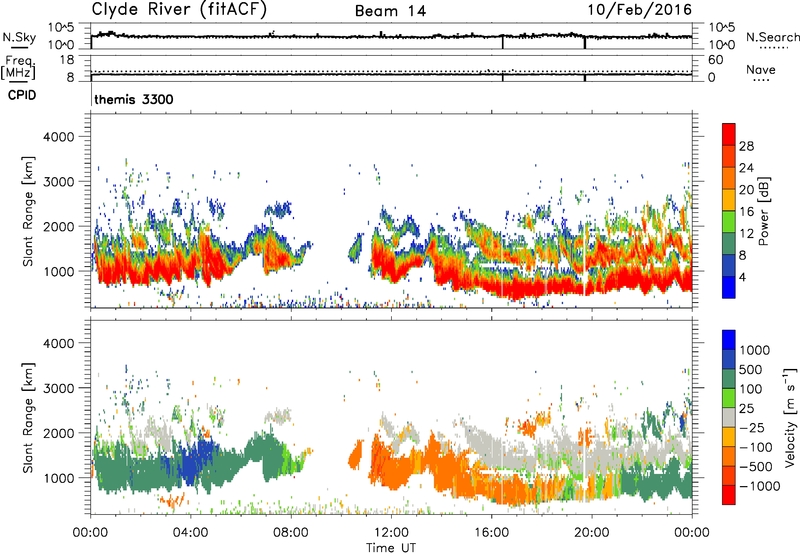Click the '08:00' time axis tick label
Screen dimensions: 800x554
point(291,533)
